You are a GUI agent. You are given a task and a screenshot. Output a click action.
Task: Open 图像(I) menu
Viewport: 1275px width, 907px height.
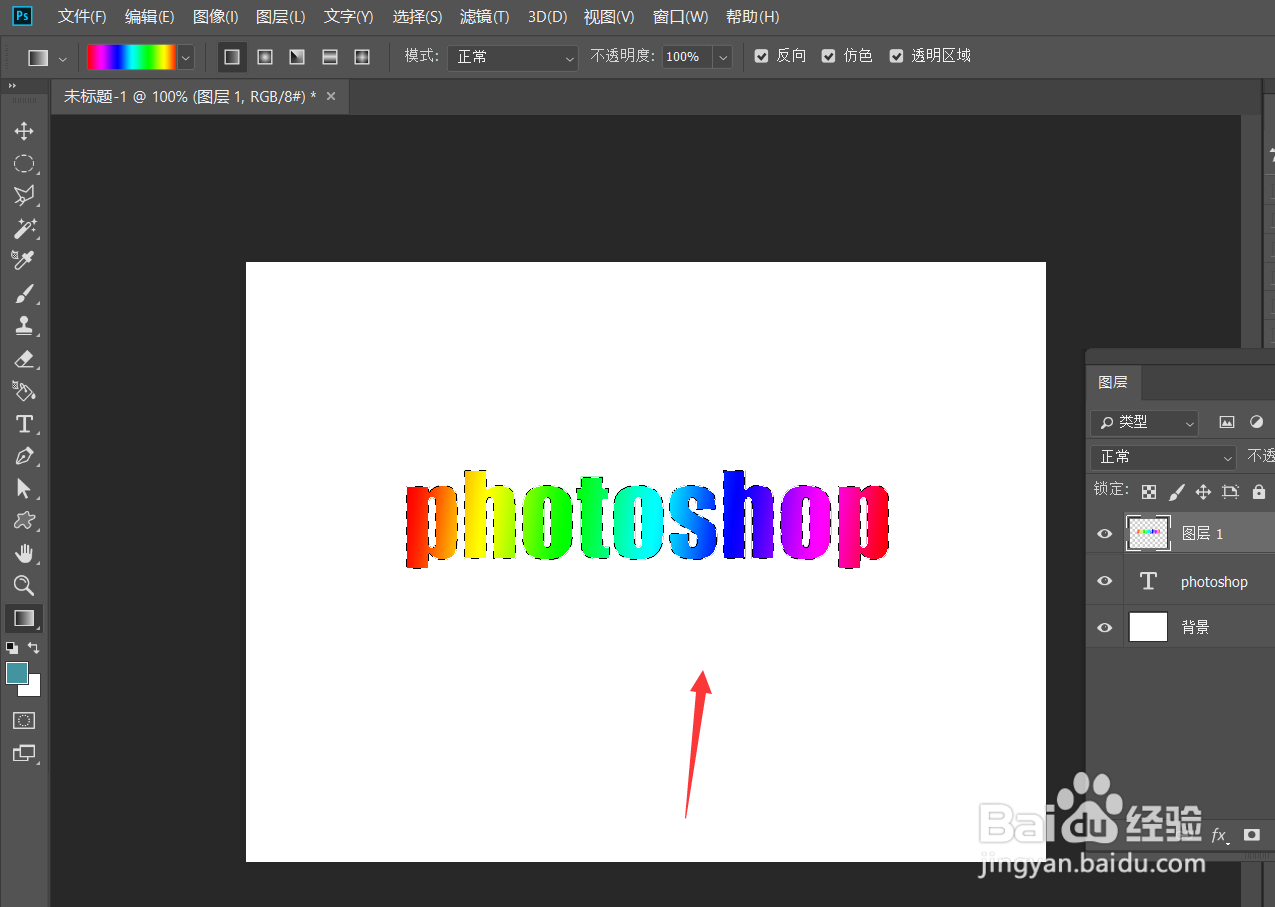pos(215,17)
